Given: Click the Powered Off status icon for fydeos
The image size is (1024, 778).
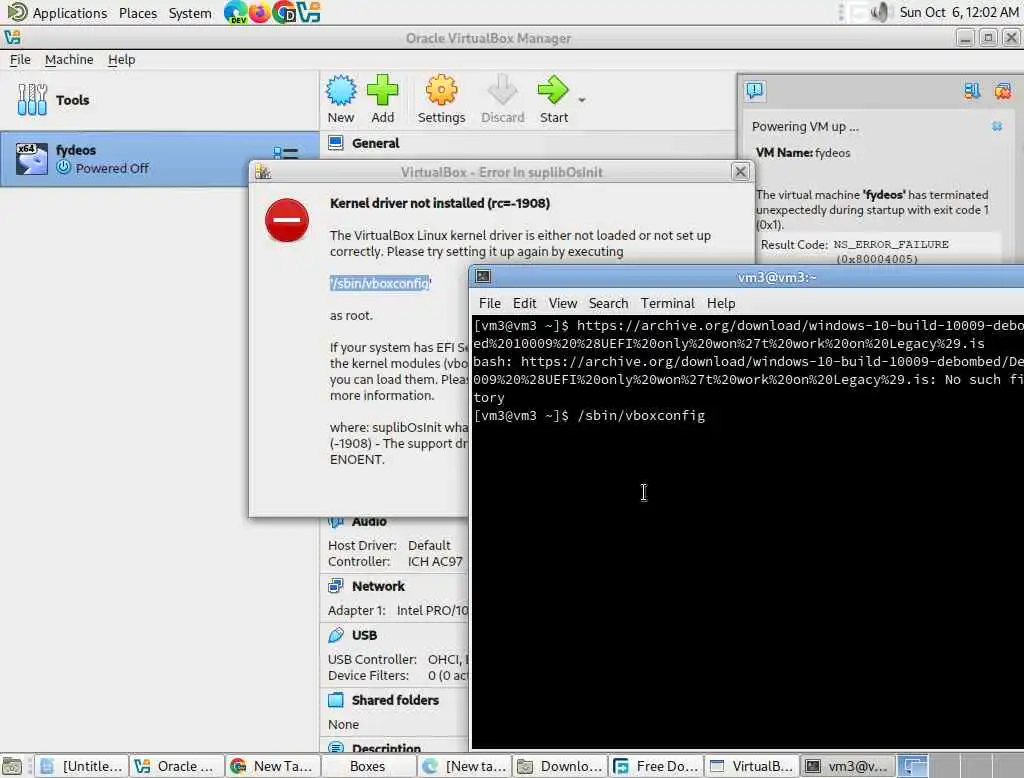Looking at the screenshot, I should [x=63, y=167].
